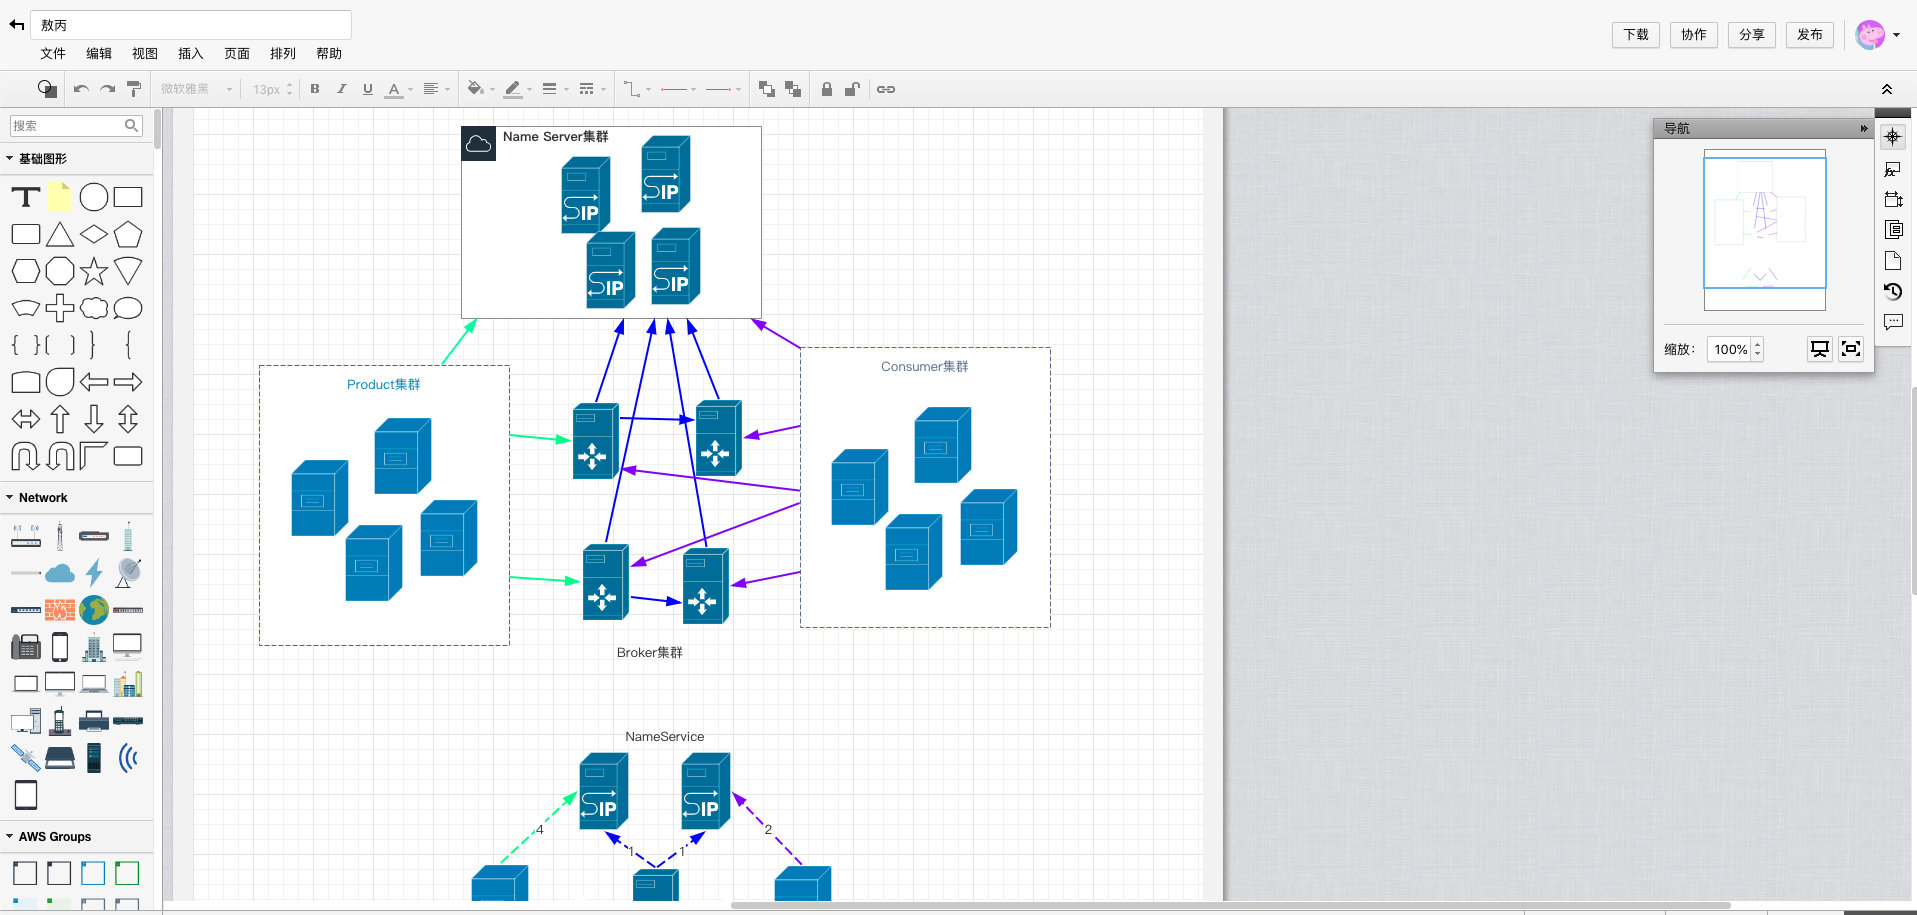Open the 排列 menu
Image resolution: width=1917 pixels, height=915 pixels.
(x=283, y=54)
